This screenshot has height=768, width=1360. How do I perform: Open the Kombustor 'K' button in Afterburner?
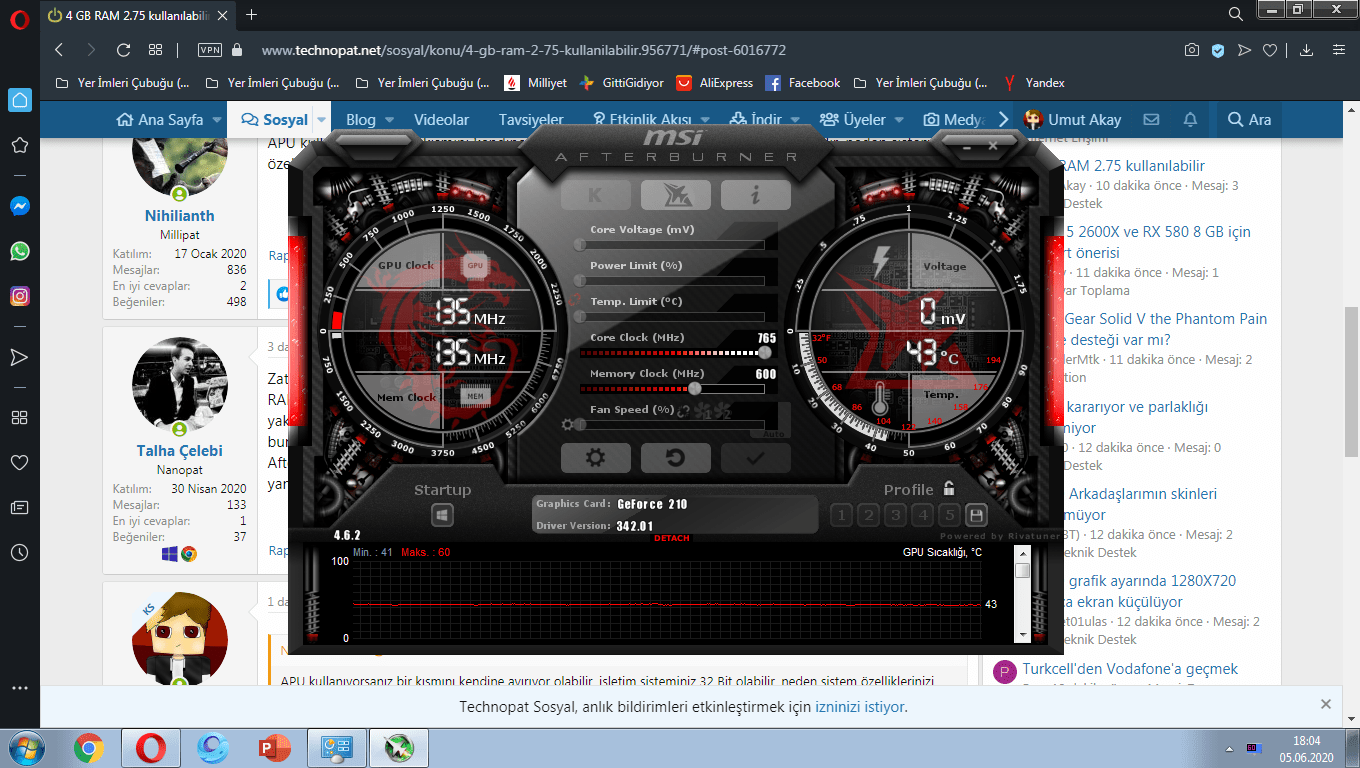596,195
